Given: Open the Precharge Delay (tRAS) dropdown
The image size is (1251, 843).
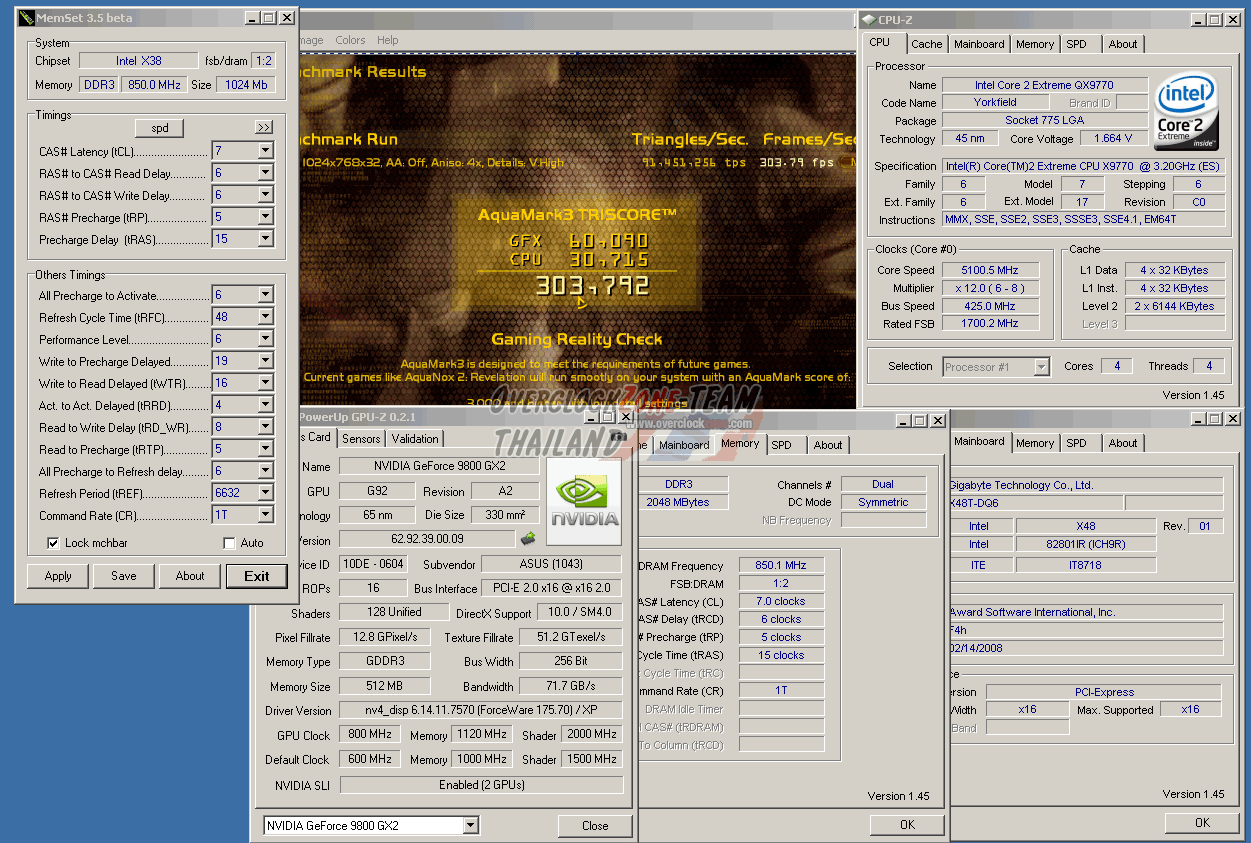Looking at the screenshot, I should point(265,239).
